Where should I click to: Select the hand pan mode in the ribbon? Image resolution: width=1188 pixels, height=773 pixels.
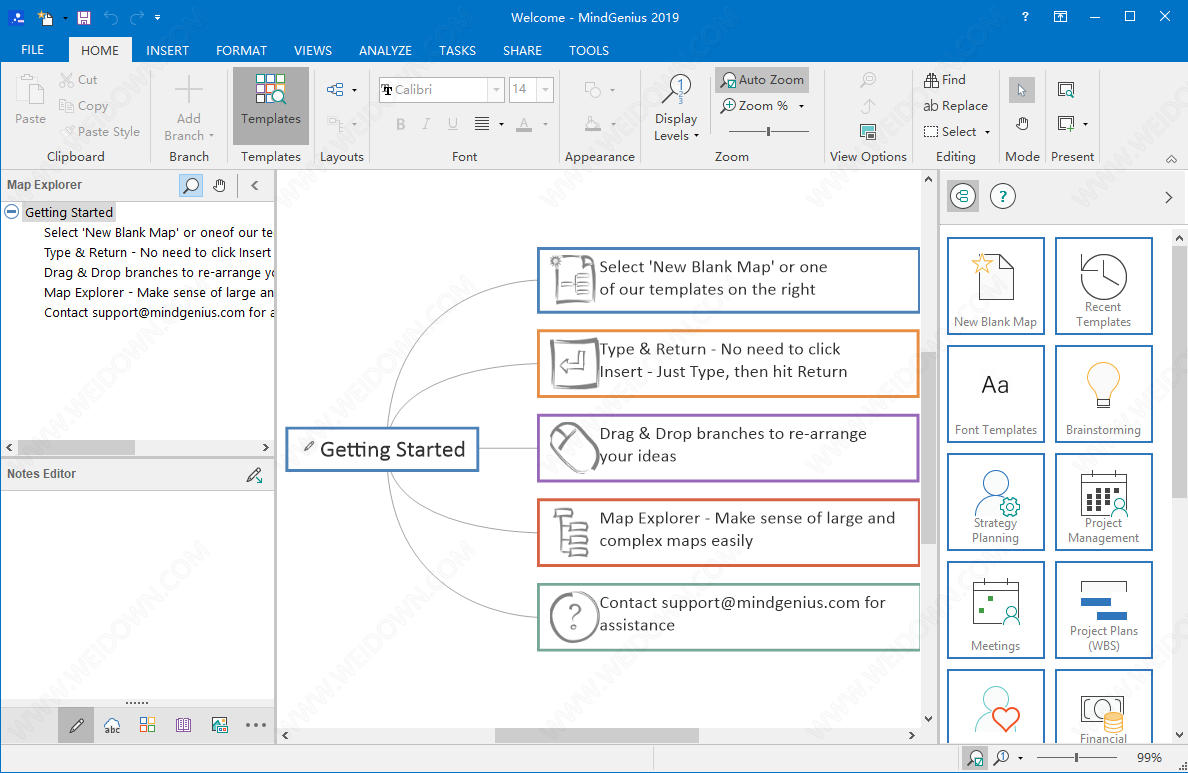(1022, 124)
